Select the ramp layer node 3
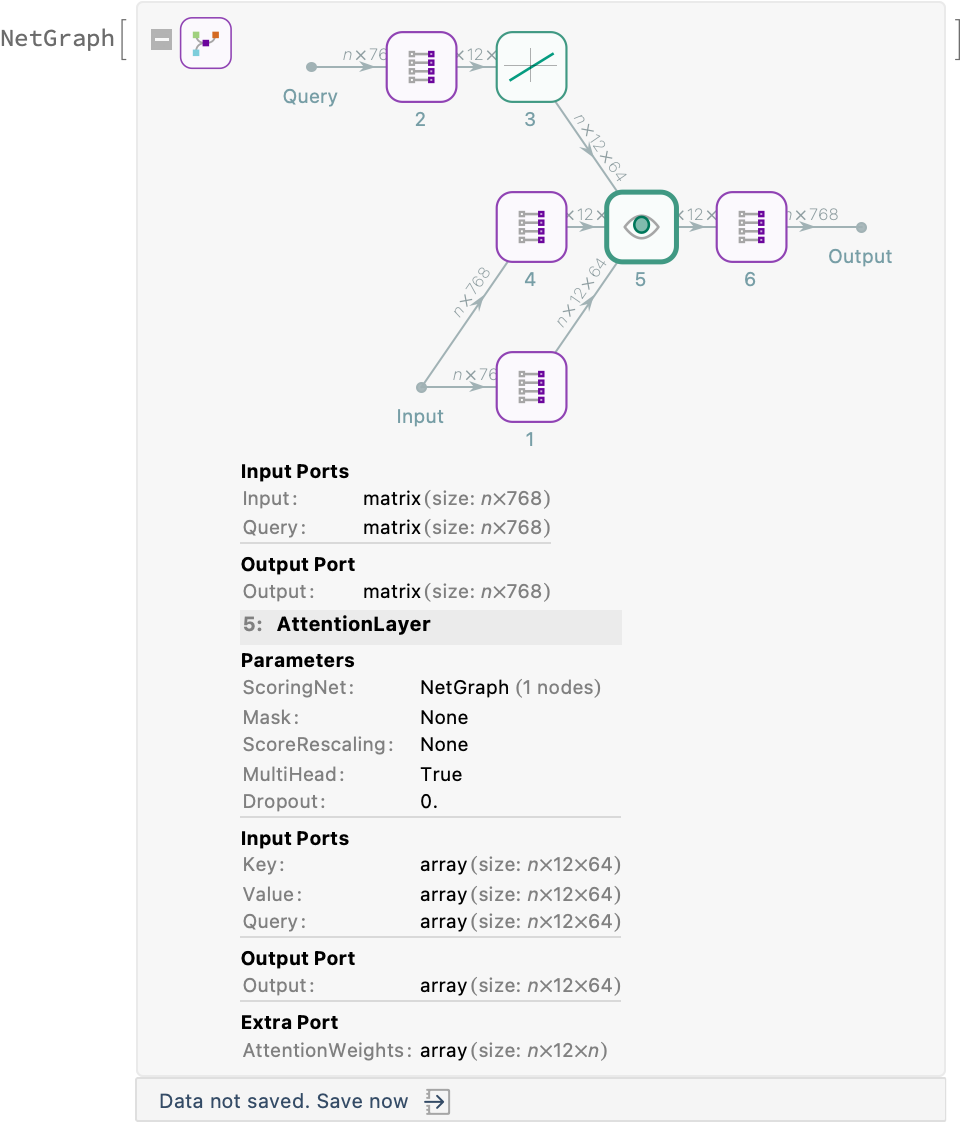 (531, 67)
